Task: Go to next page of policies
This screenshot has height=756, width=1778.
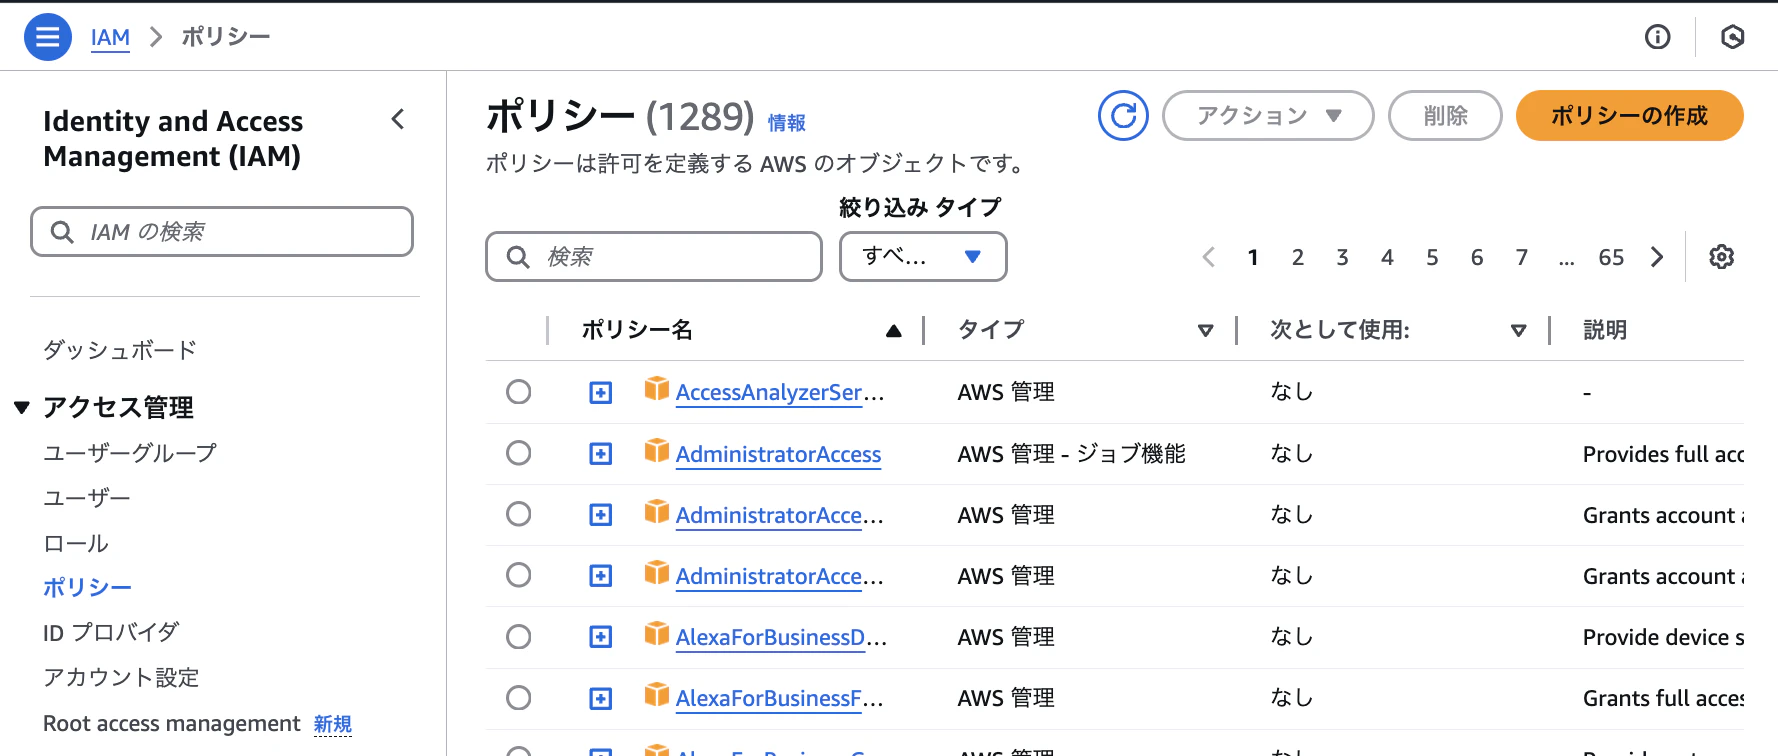Action: point(1658,257)
